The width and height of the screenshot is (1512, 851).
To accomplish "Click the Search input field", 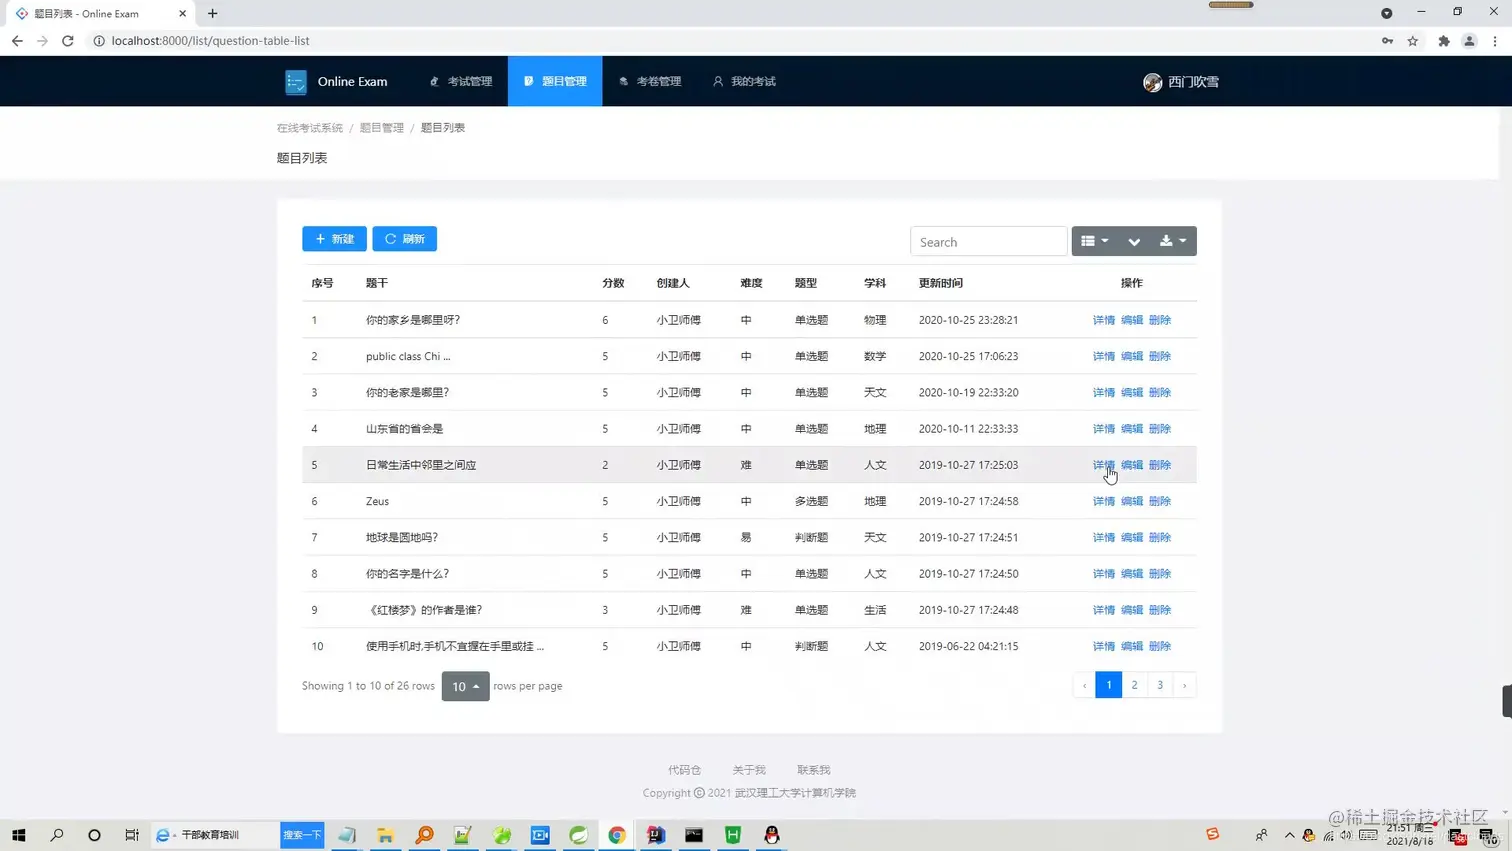I will [x=988, y=242].
